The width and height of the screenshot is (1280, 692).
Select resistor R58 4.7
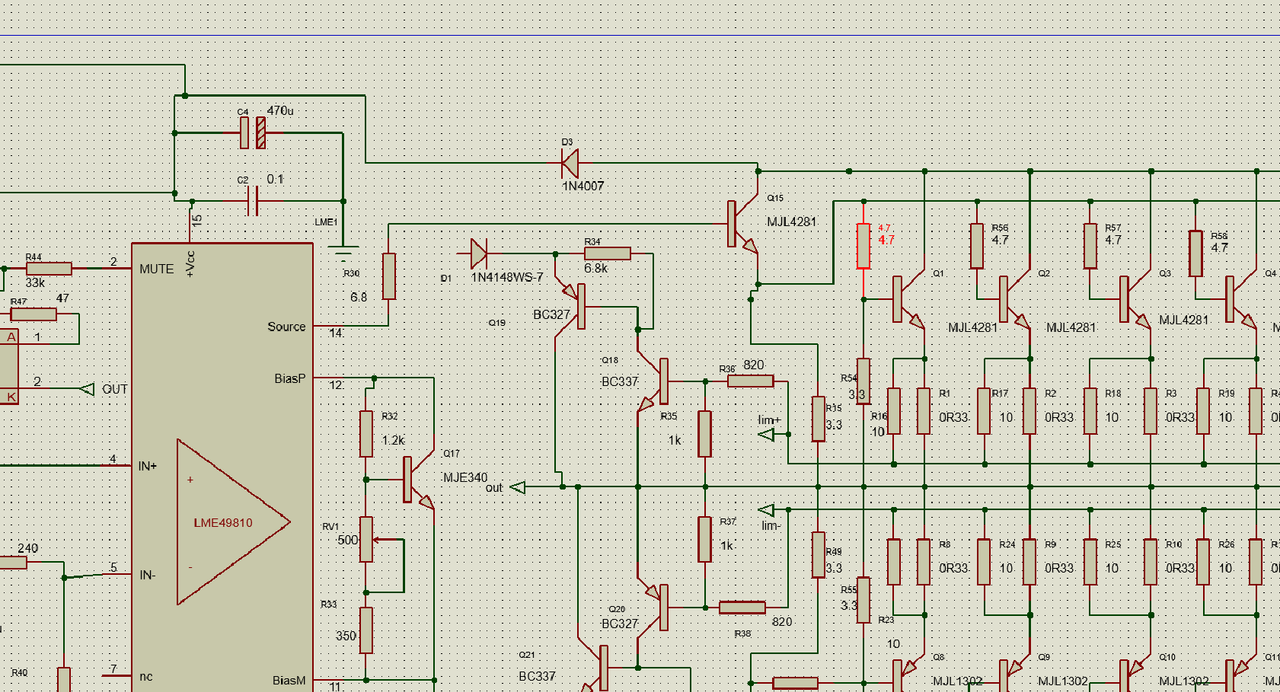(1195, 253)
